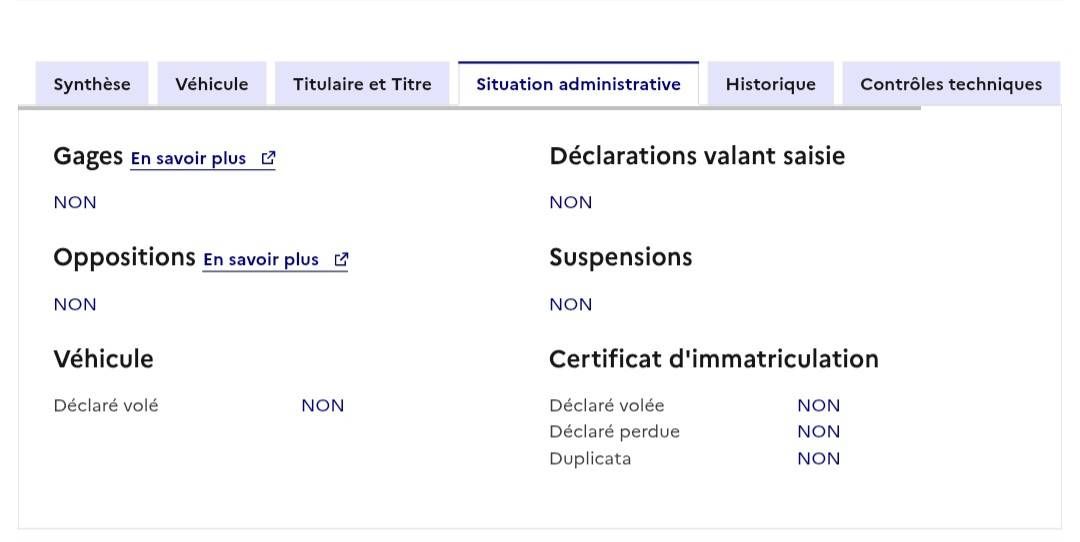
Task: Click the external-link icon beside Oppositions
Action: [341, 260]
